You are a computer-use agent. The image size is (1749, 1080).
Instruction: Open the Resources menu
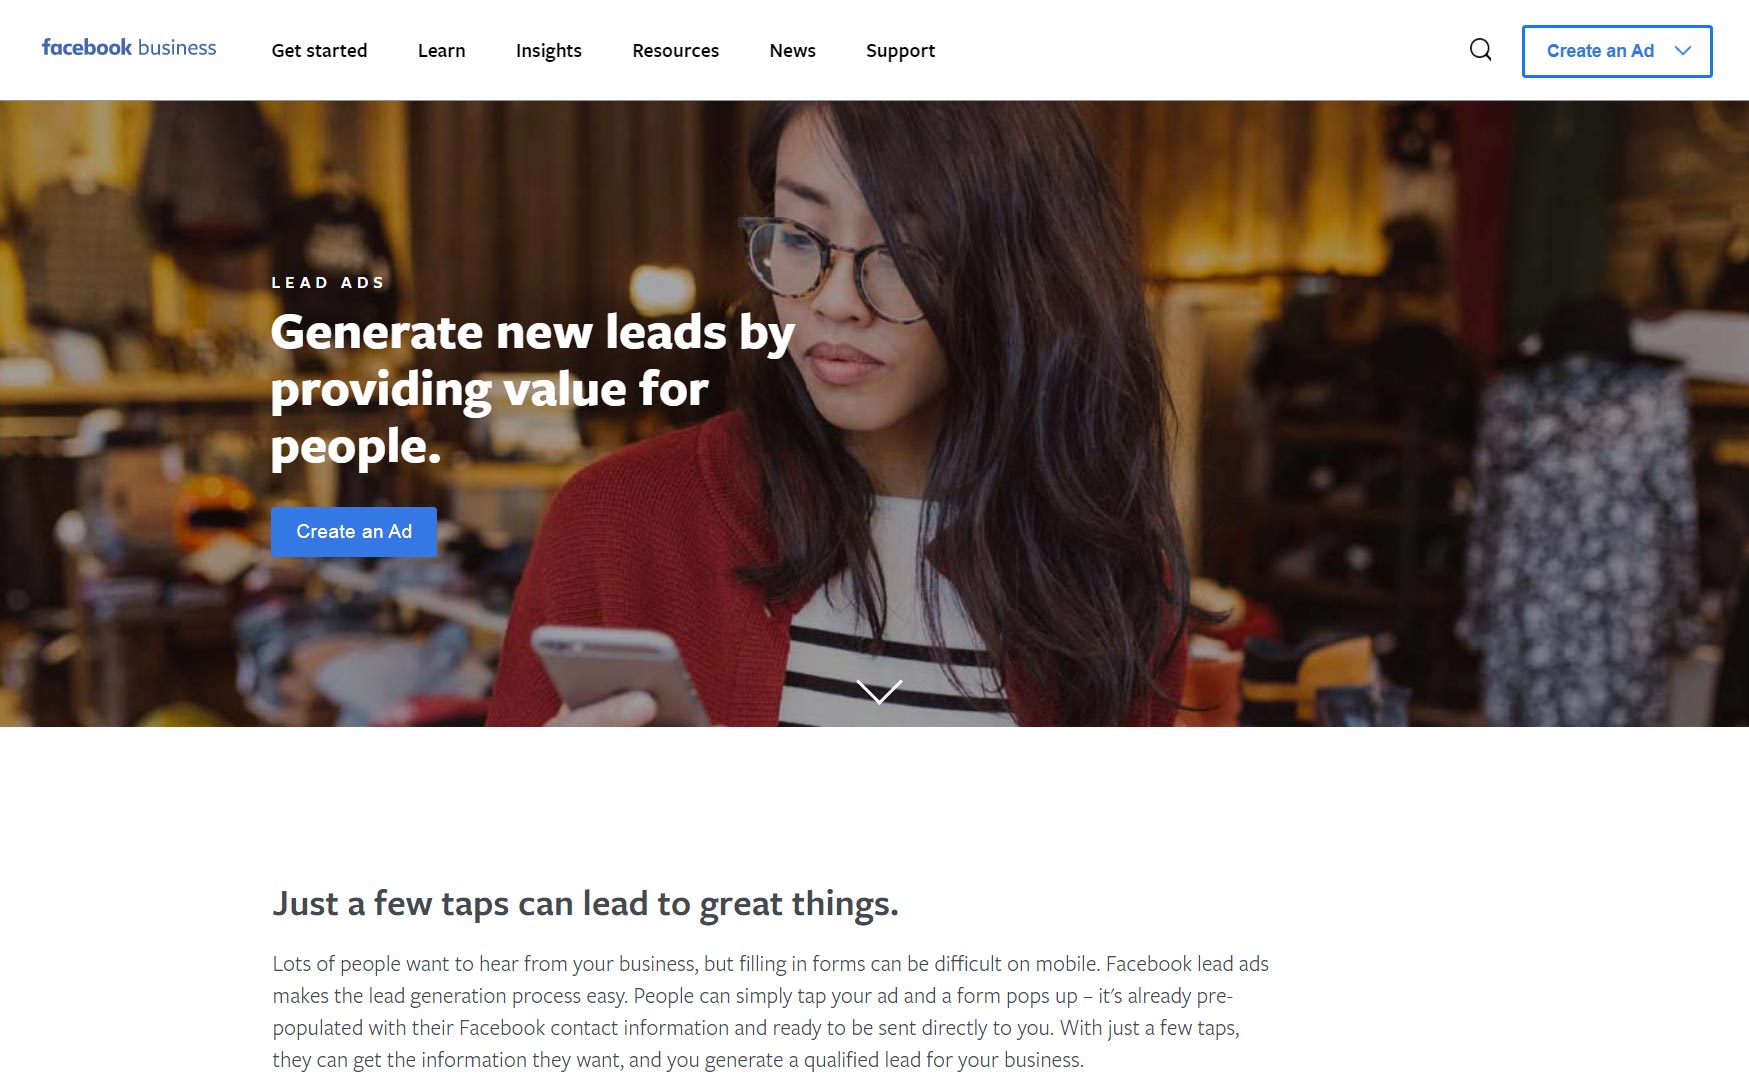click(675, 50)
